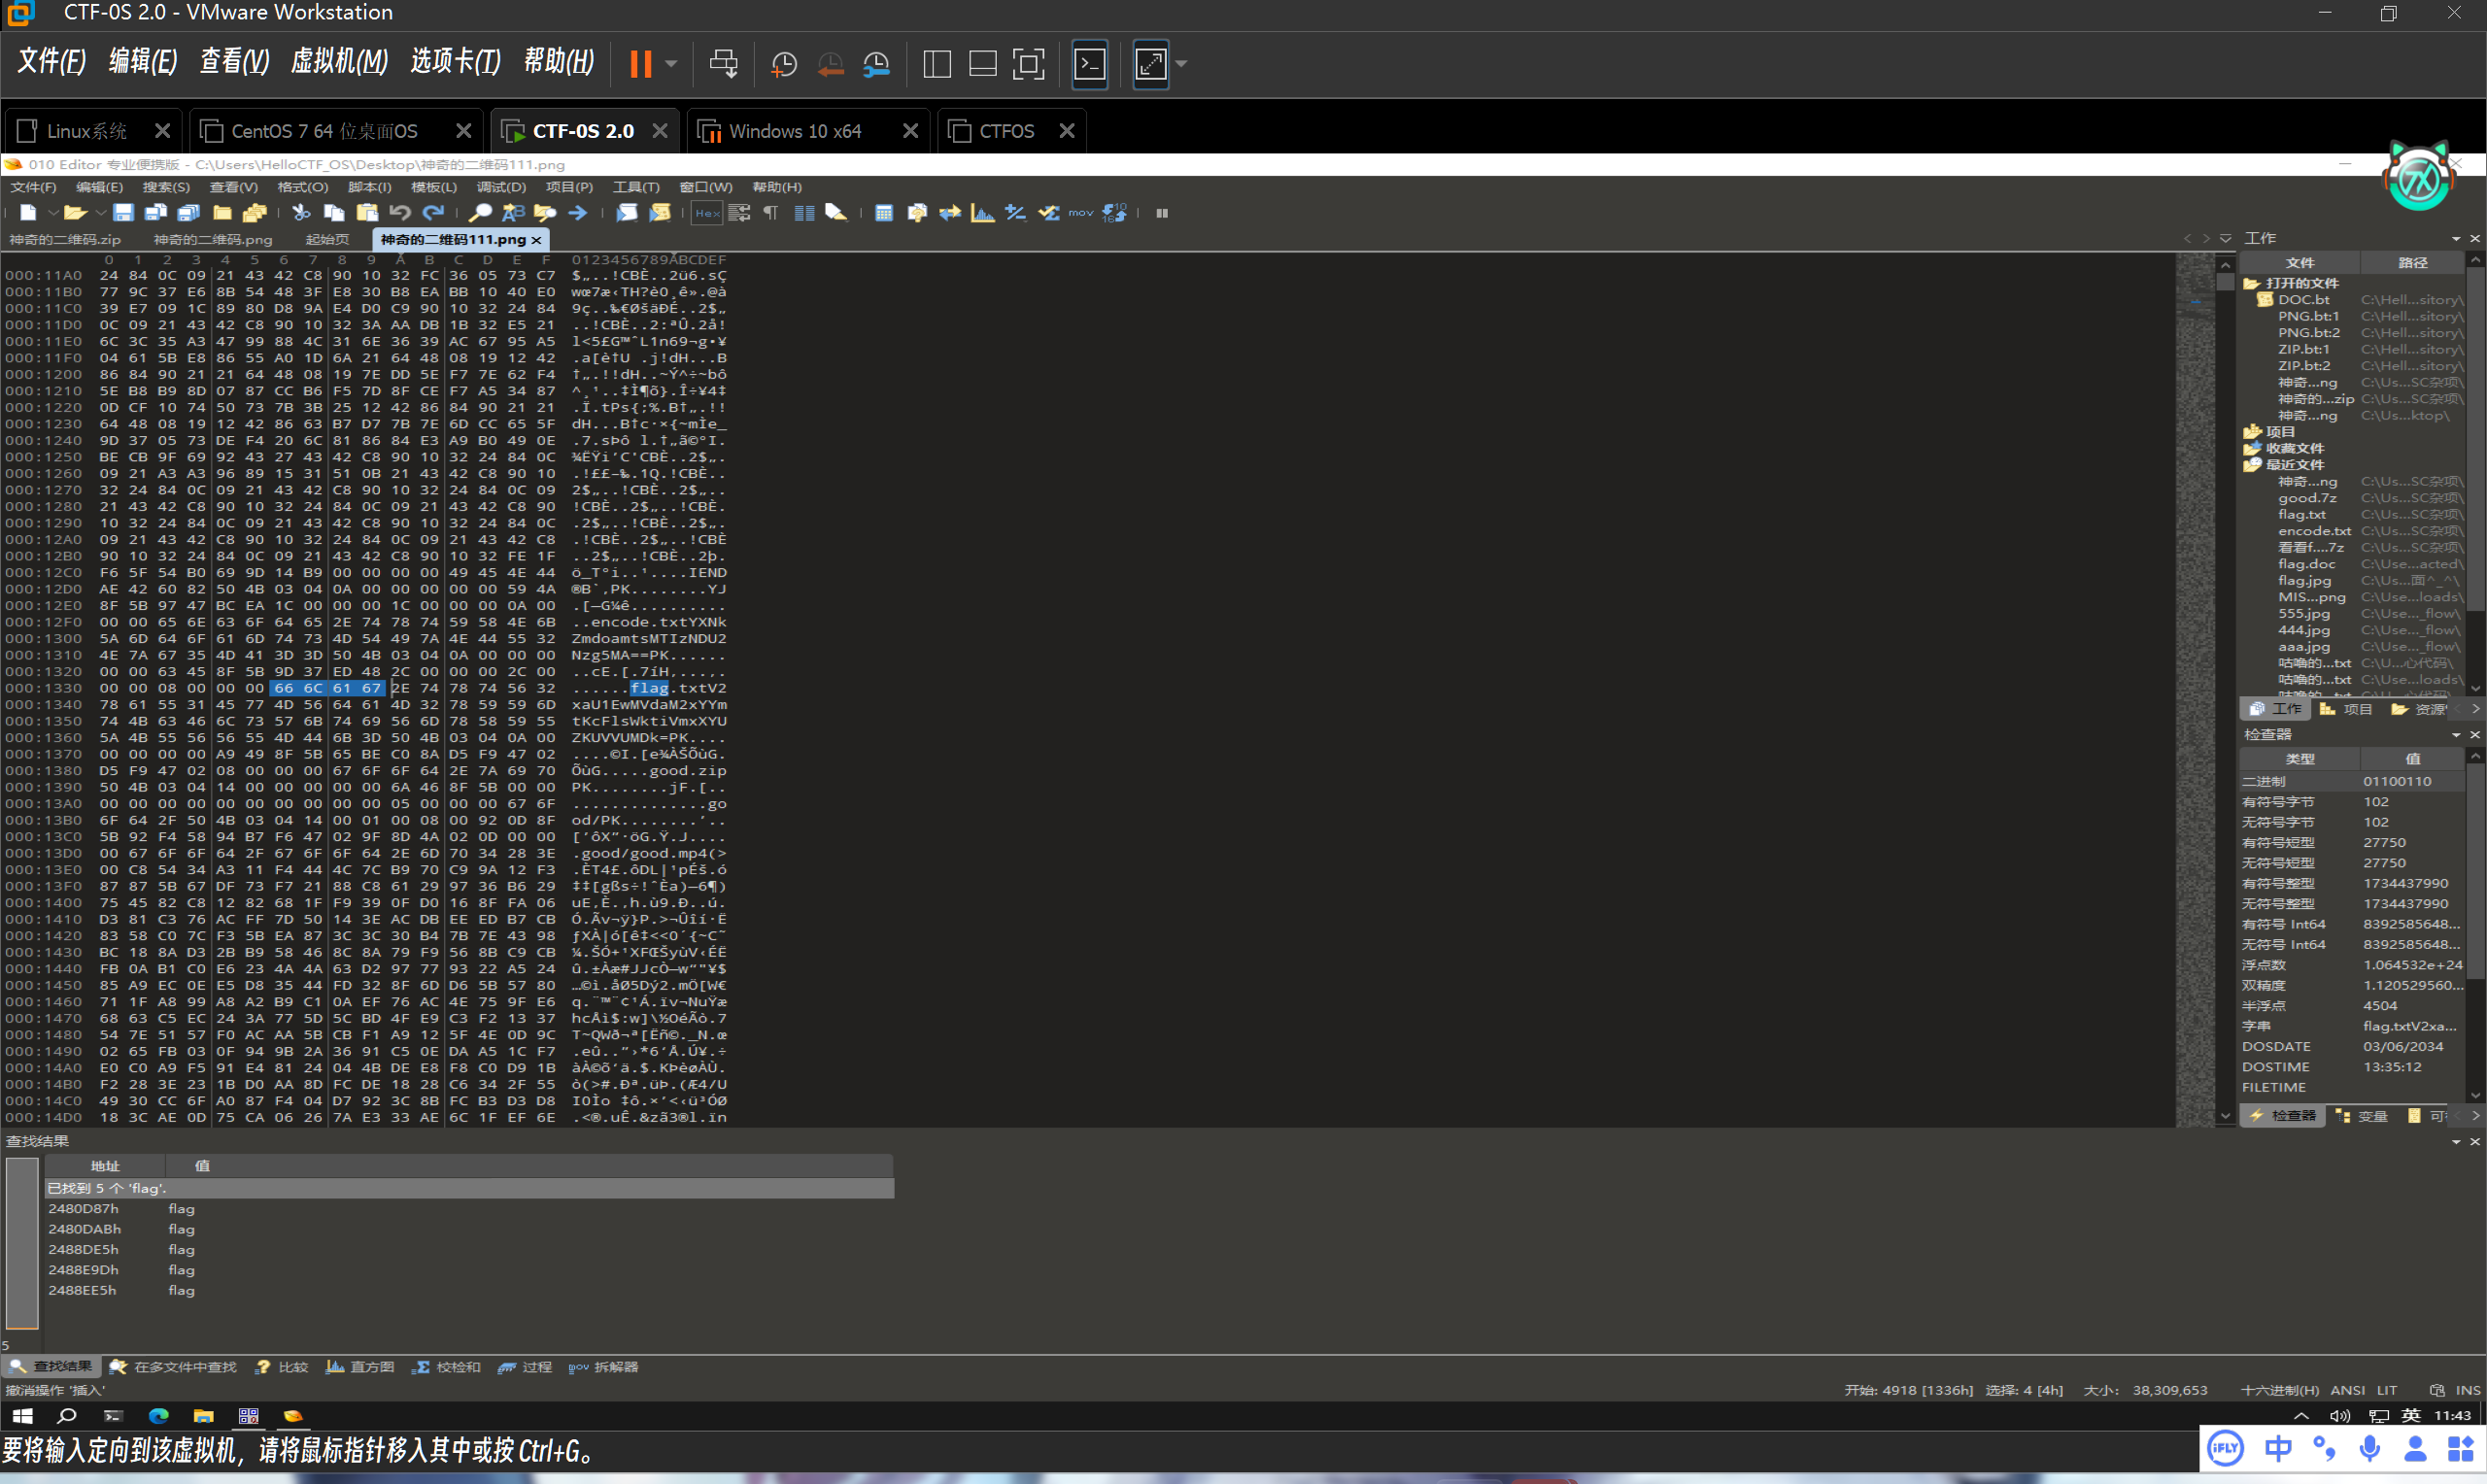
Task: Click flag.txt in the recent files list
Action: pyautogui.click(x=2301, y=515)
